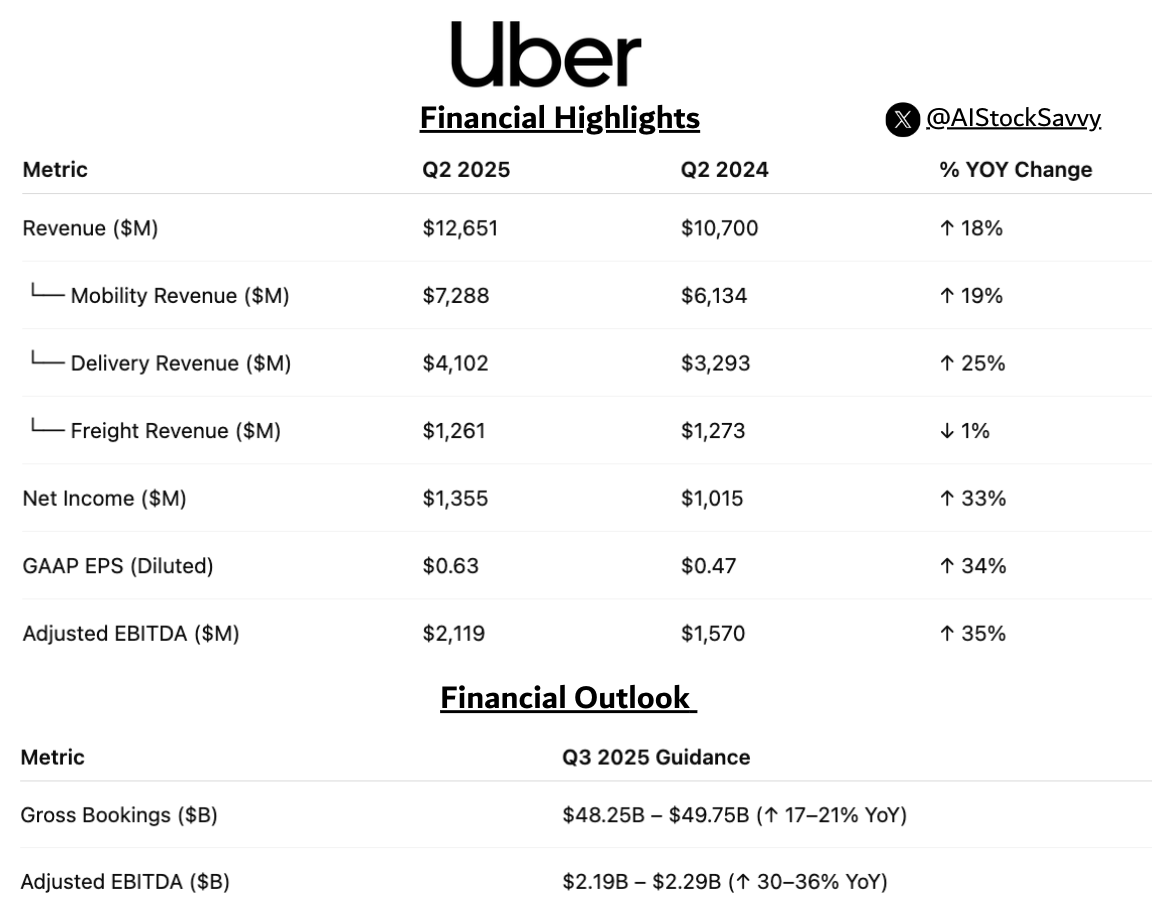Select the Q3 2025 Guidance header
Viewport: 1152px width, 924px height.
pyautogui.click(x=656, y=757)
